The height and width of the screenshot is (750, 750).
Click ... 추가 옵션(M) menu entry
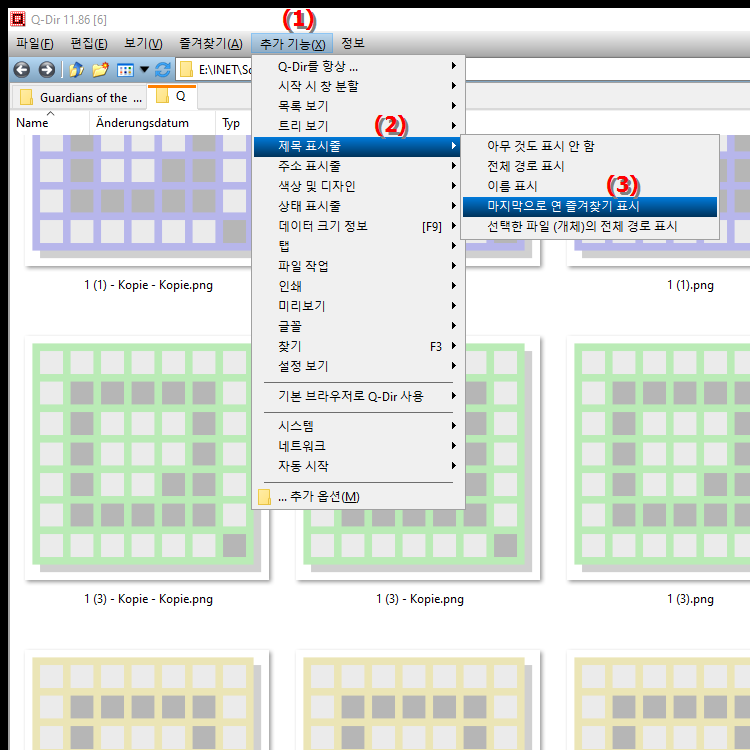click(x=358, y=497)
